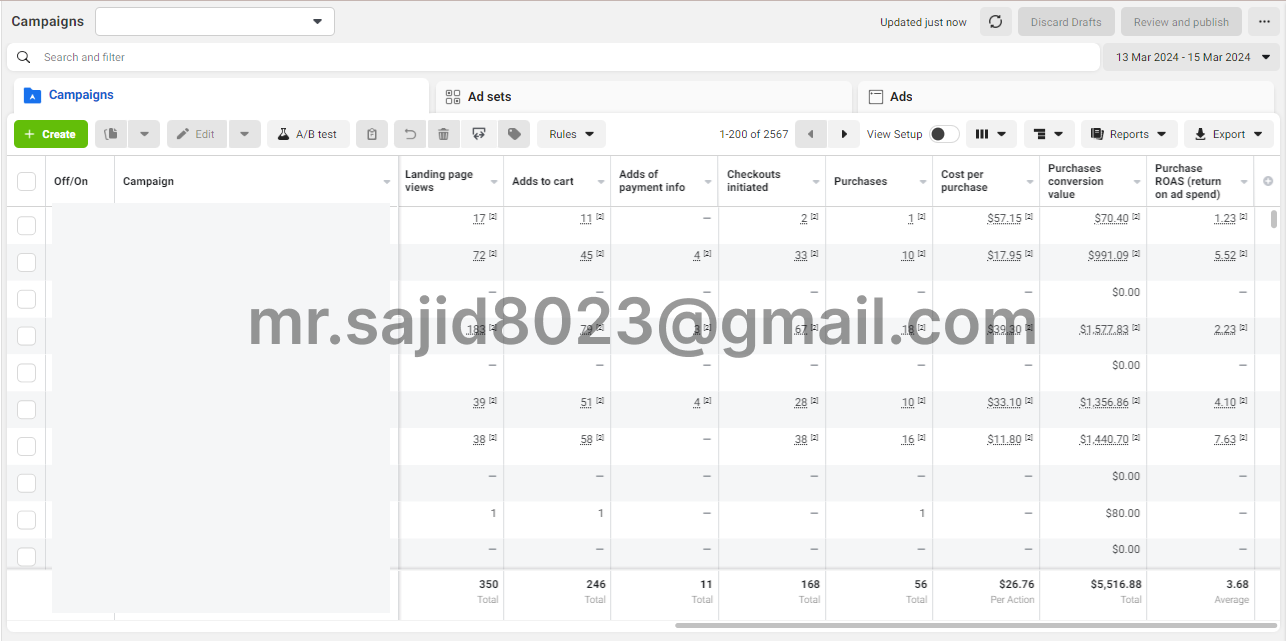This screenshot has width=1286, height=641.
Task: Click the A/B test button
Action: [x=308, y=134]
